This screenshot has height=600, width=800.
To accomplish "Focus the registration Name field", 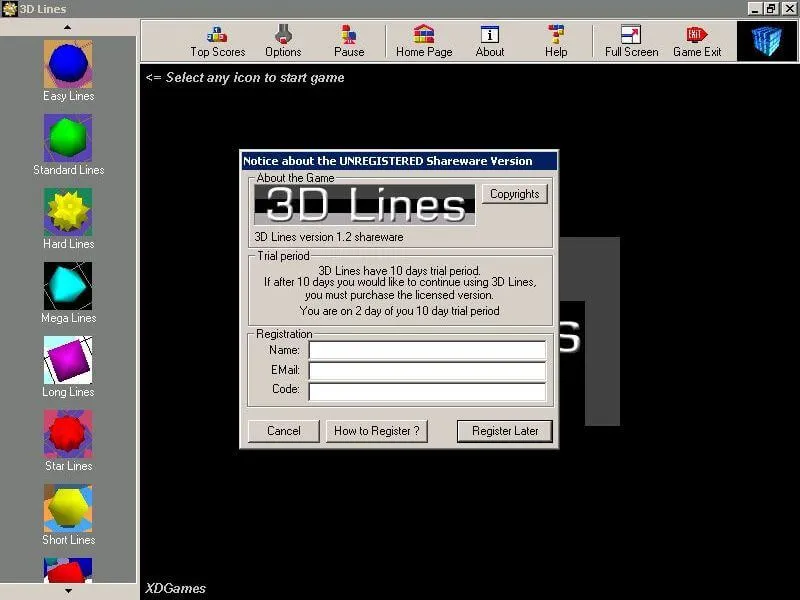I will click(427, 351).
